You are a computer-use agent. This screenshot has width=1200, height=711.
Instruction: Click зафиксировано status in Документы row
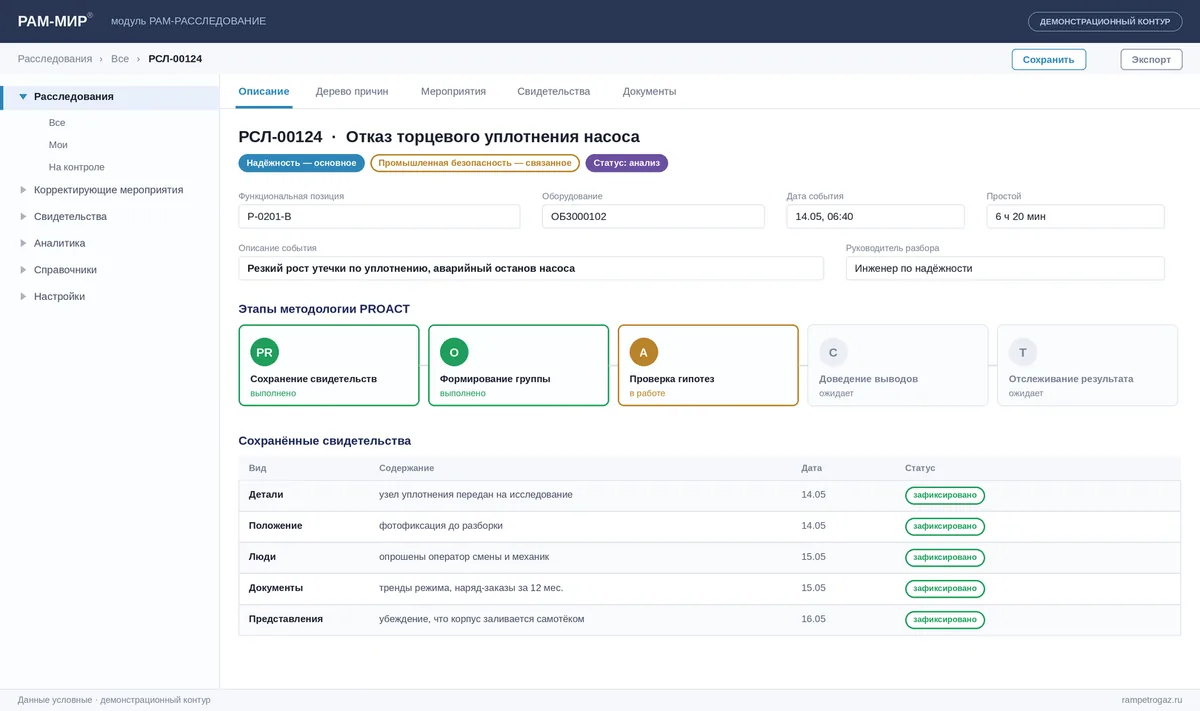[x=945, y=589]
